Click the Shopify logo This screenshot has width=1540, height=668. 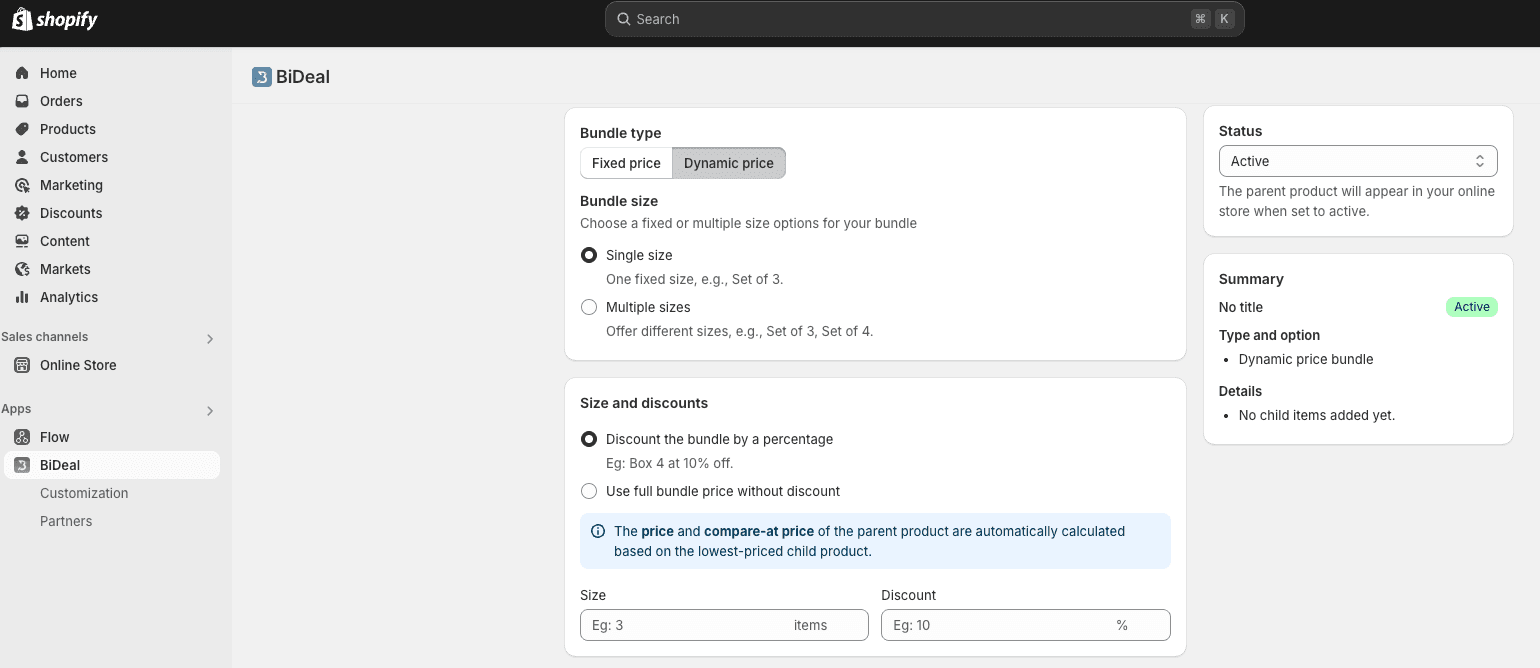[55, 19]
